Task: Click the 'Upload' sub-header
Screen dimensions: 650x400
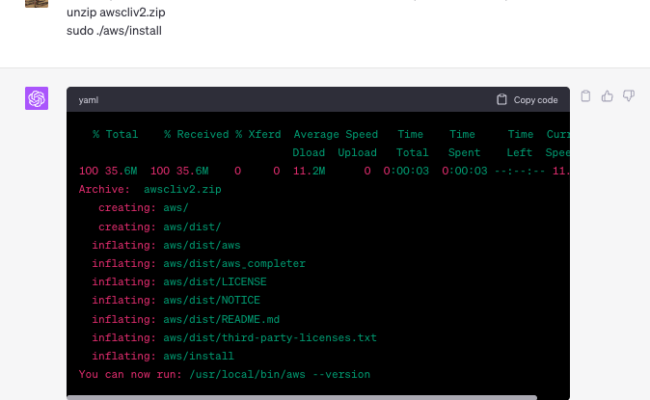Action: click(x=357, y=153)
